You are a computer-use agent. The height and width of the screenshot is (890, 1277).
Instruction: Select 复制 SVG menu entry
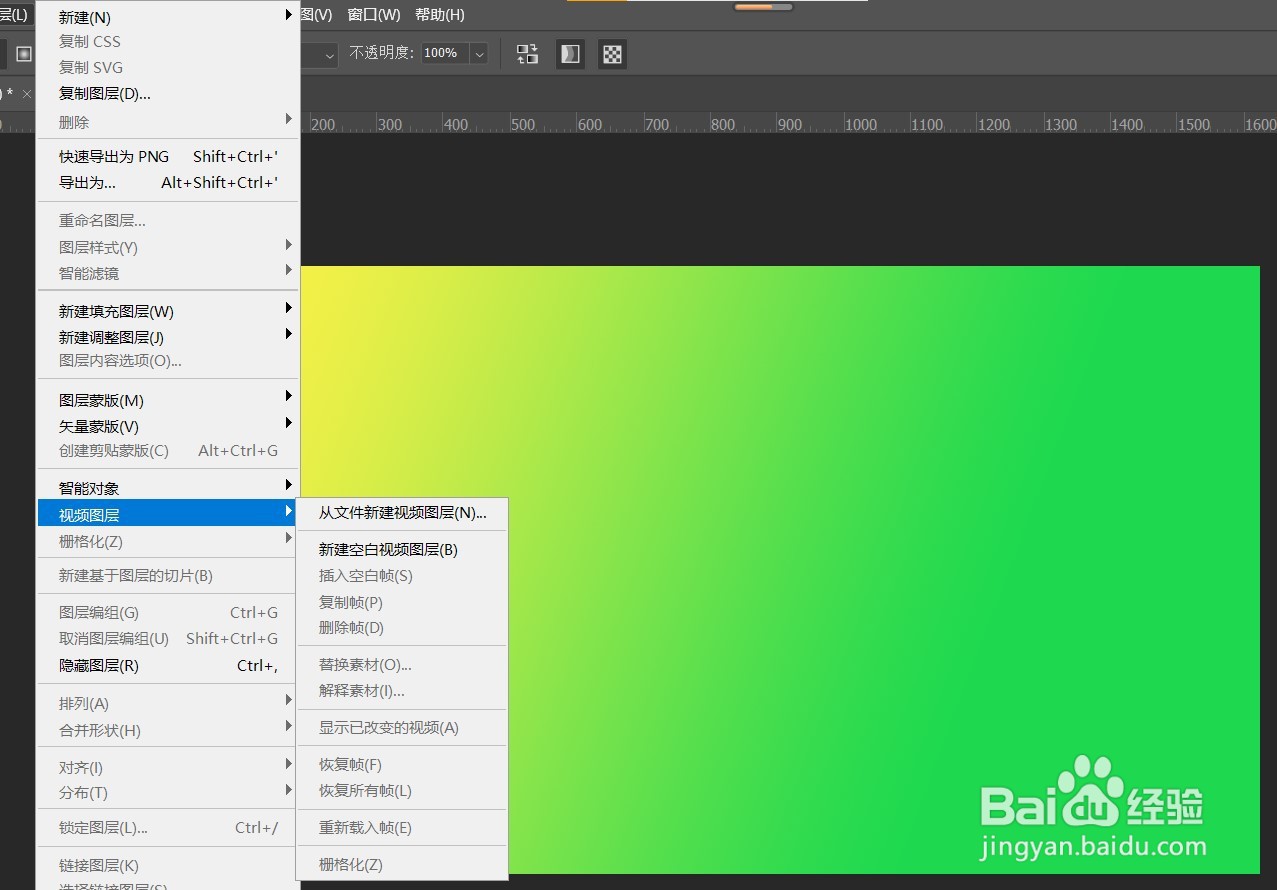[x=168, y=67]
